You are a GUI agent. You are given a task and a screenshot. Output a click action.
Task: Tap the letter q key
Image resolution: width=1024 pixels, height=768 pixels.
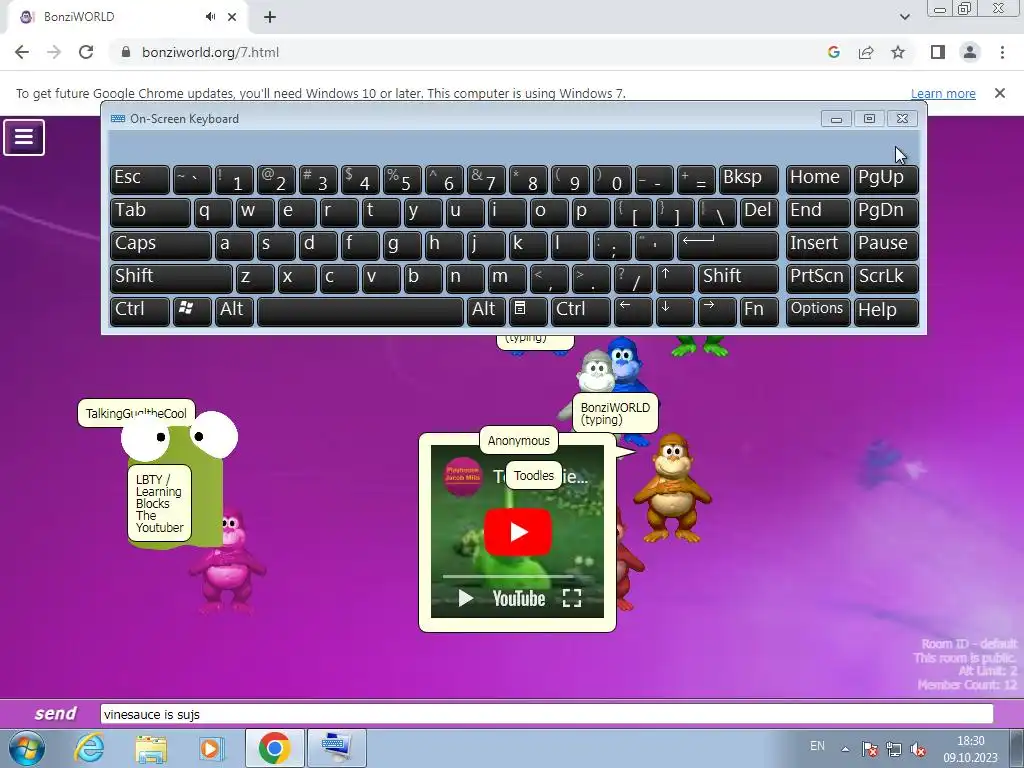tap(213, 212)
